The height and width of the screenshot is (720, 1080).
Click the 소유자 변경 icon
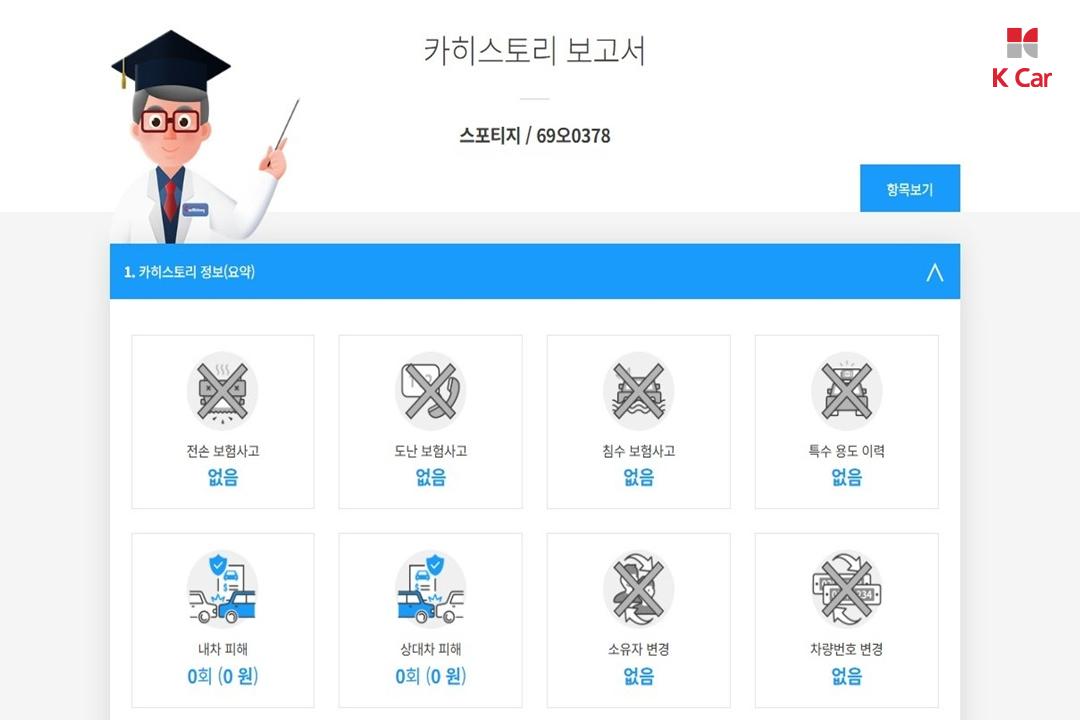click(638, 588)
